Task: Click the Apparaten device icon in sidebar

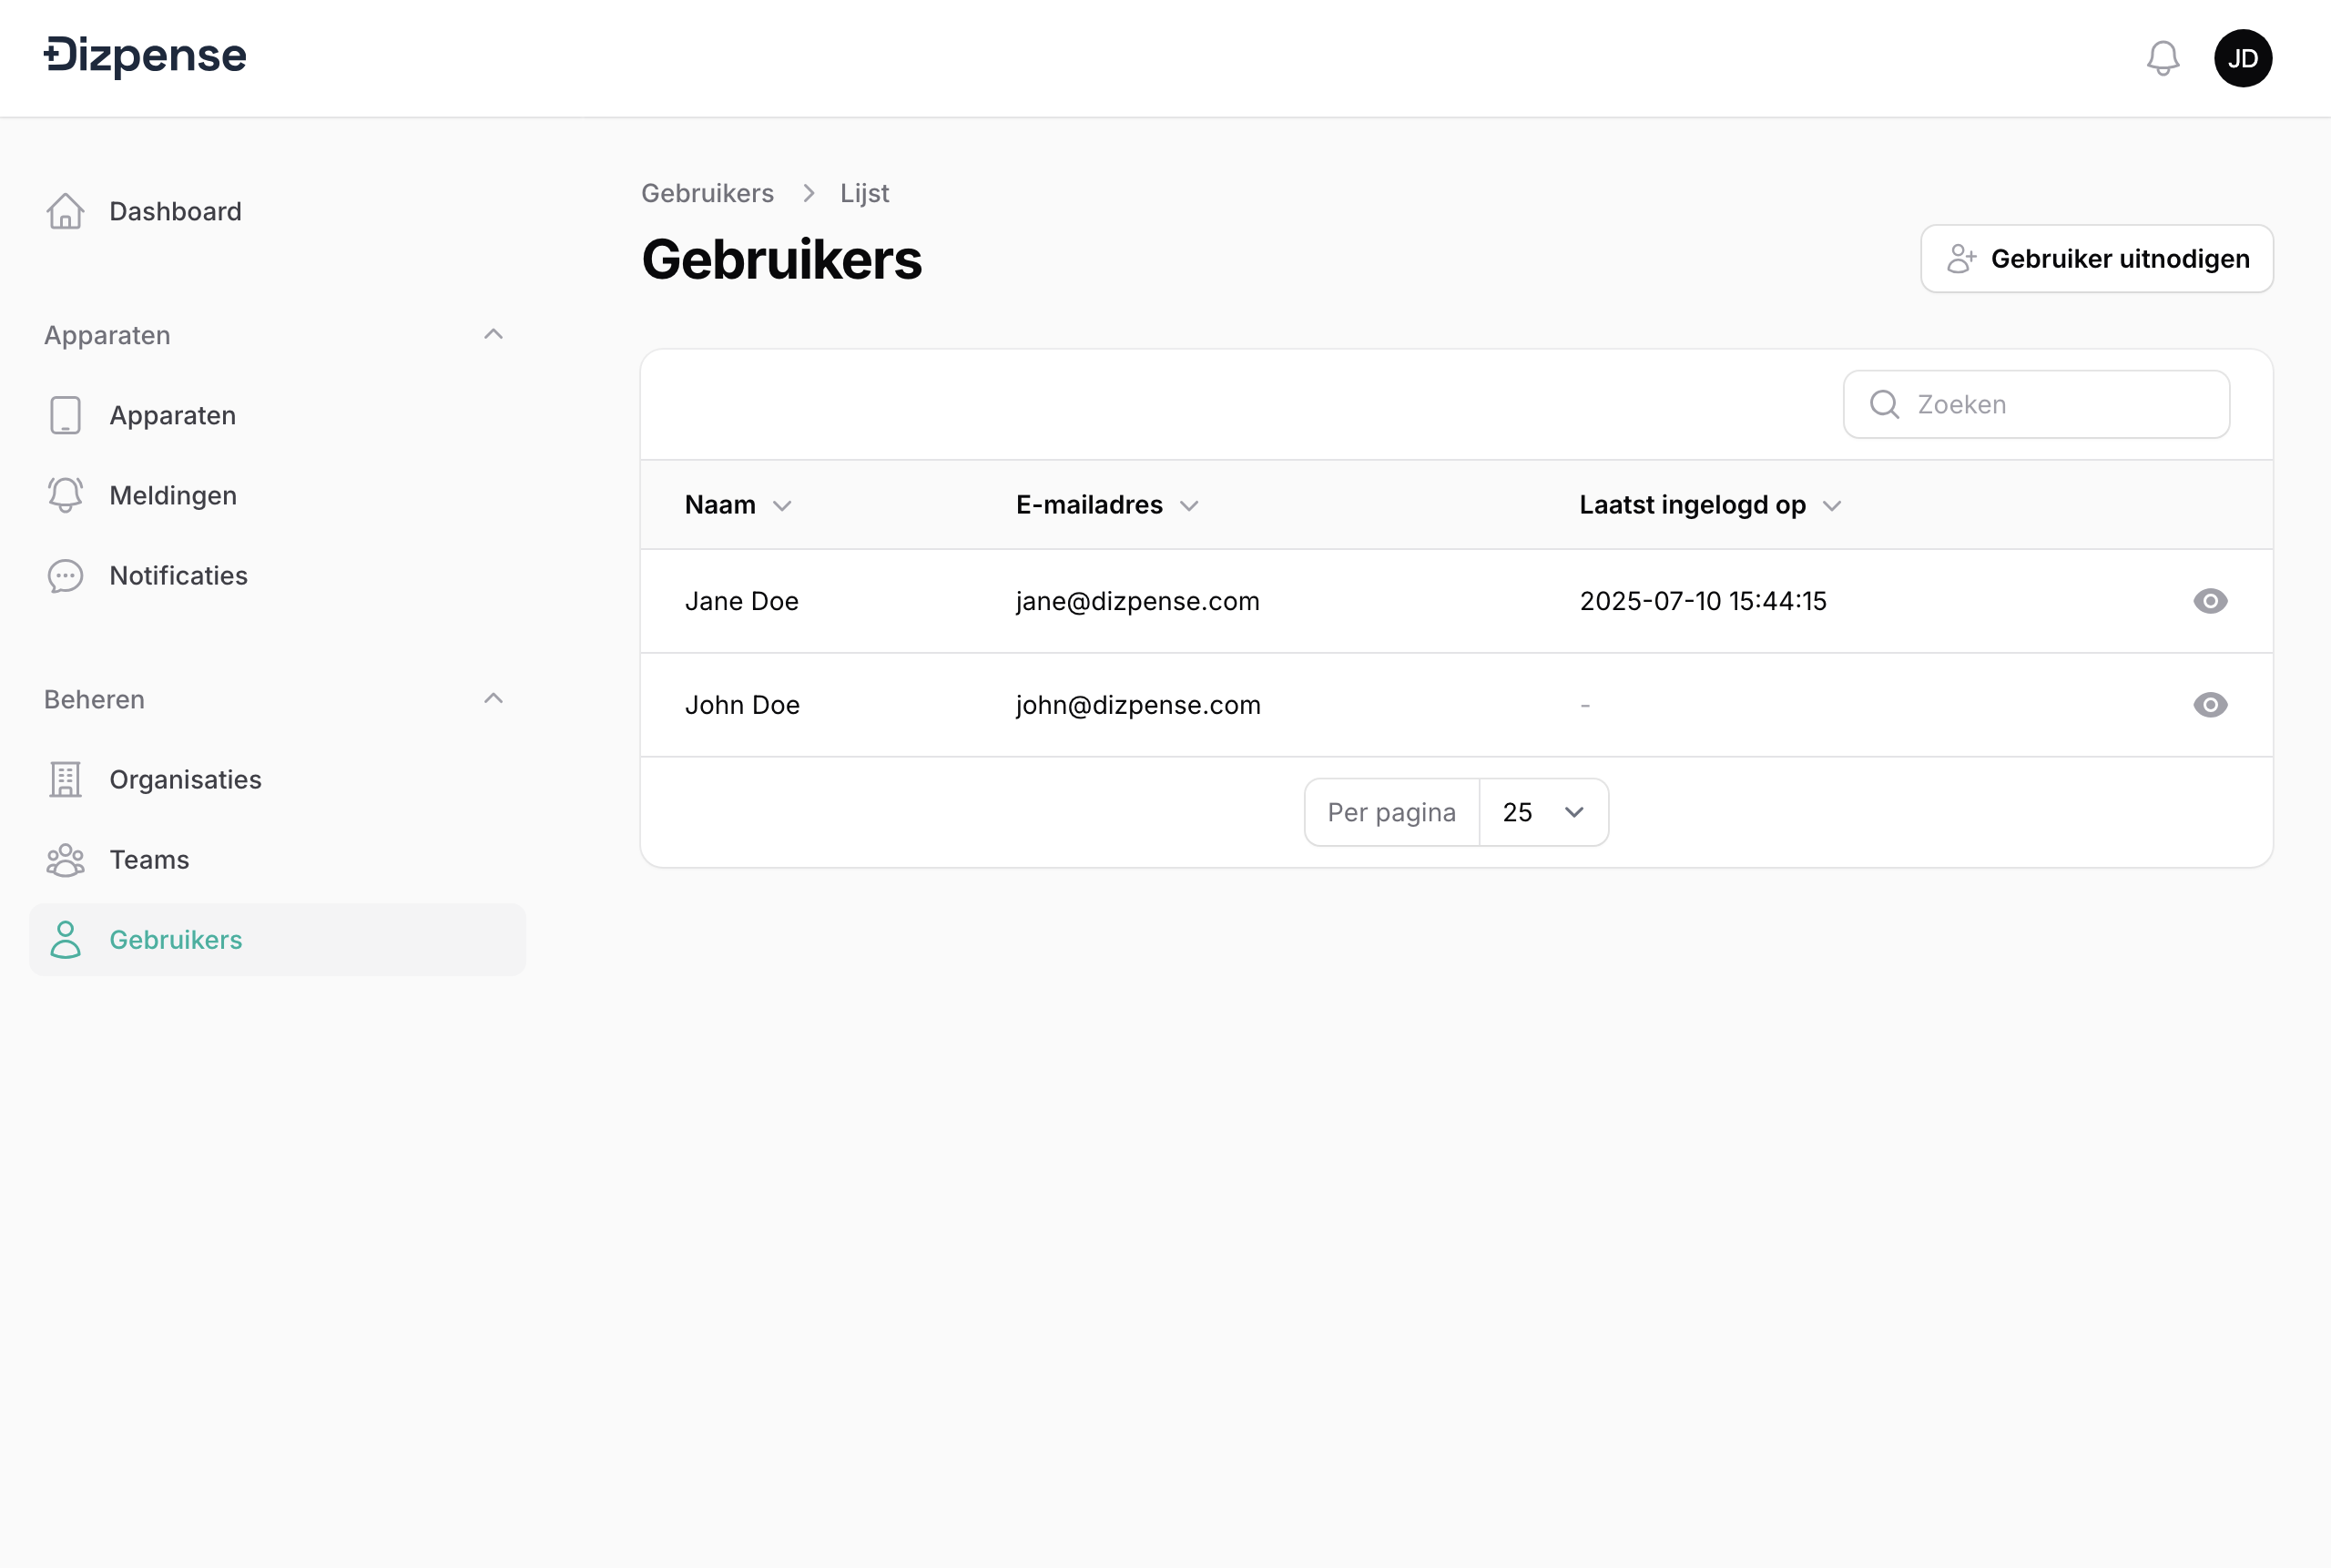Action: (65, 415)
